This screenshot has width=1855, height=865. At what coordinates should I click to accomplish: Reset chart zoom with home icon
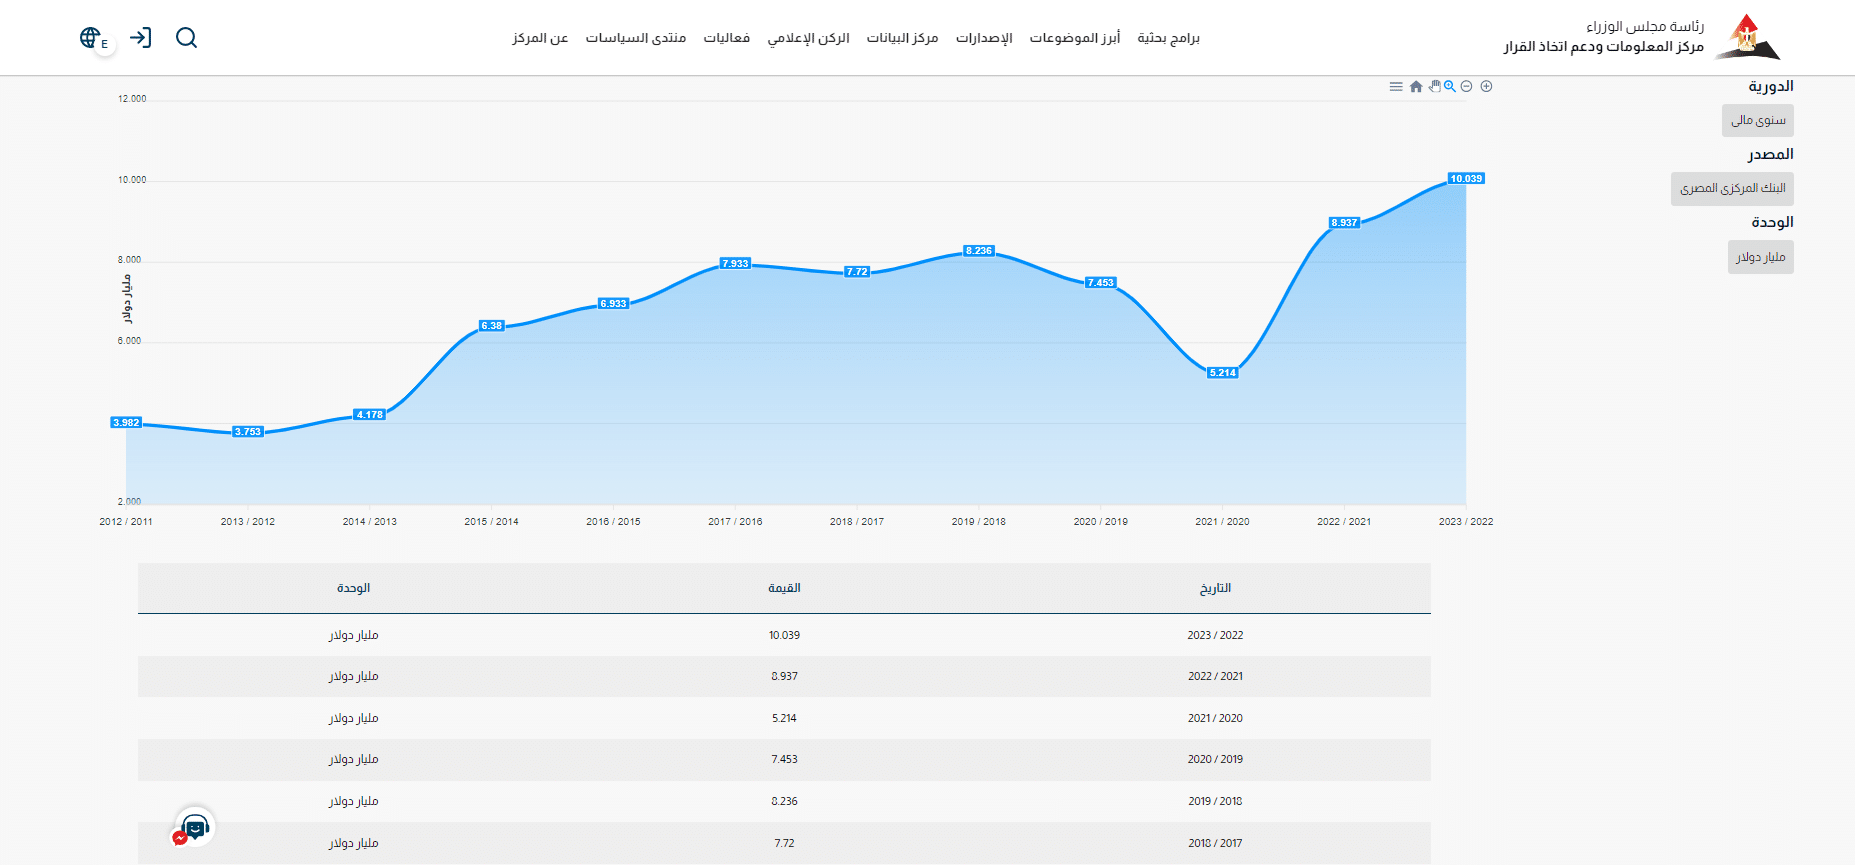pyautogui.click(x=1416, y=87)
